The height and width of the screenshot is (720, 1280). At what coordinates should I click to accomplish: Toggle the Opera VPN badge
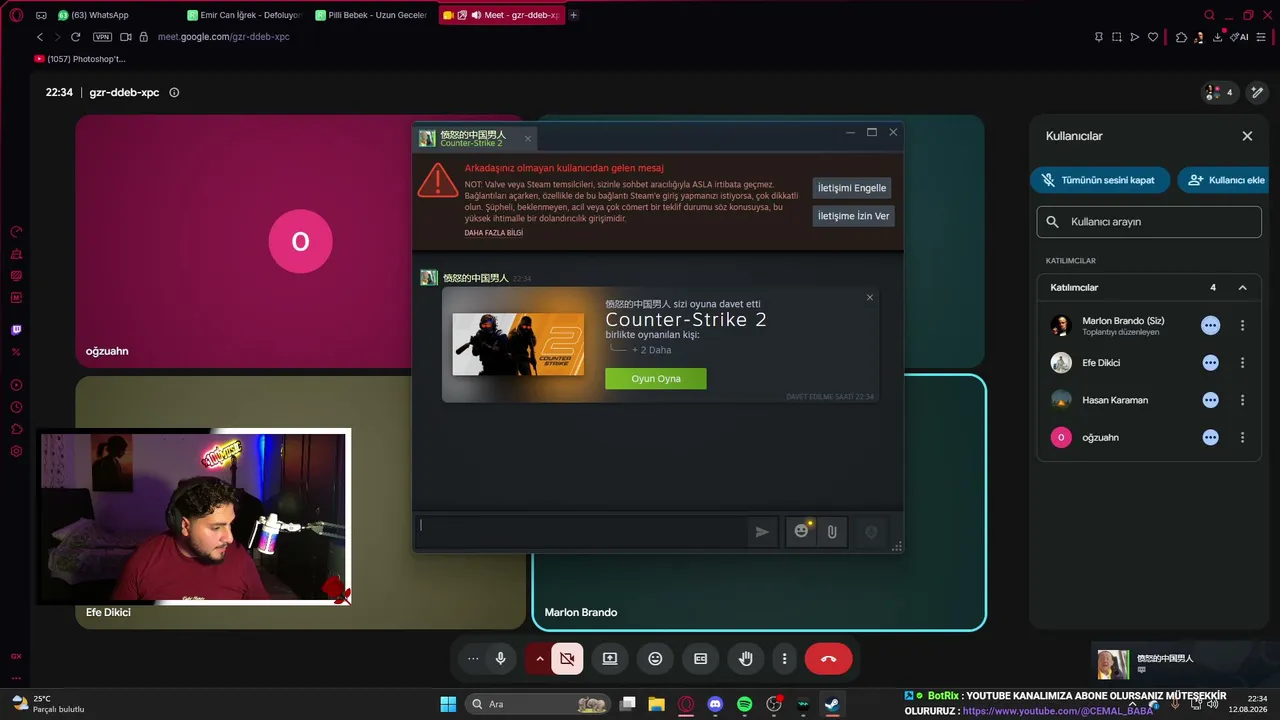coord(102,37)
